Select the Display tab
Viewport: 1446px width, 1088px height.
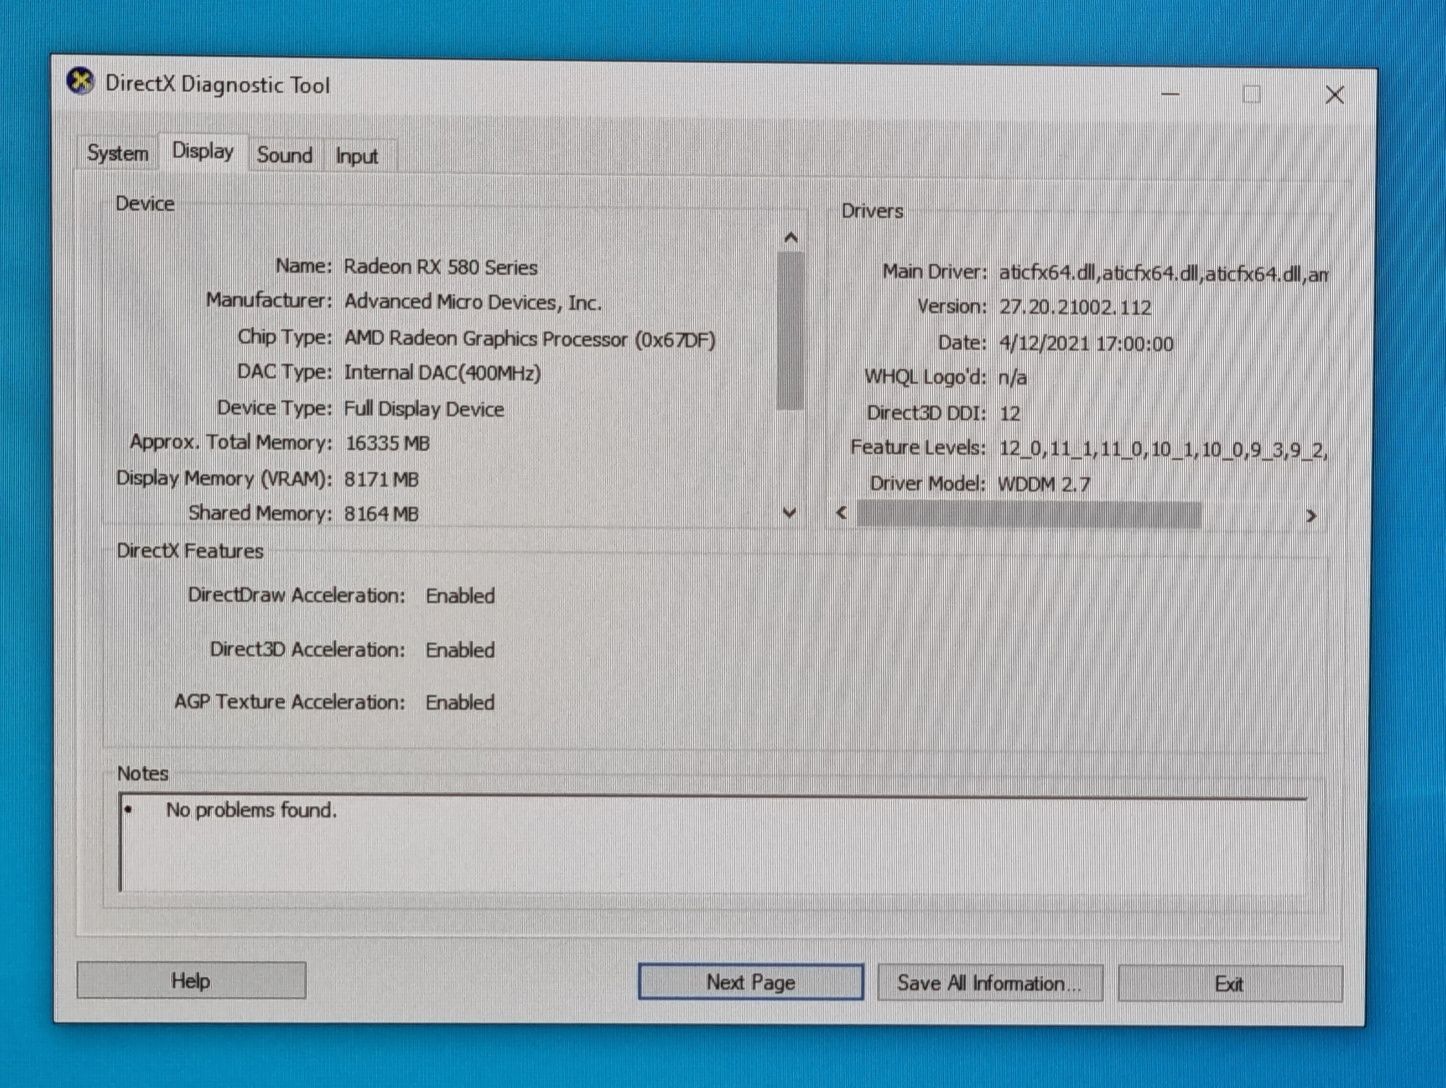pos(203,151)
